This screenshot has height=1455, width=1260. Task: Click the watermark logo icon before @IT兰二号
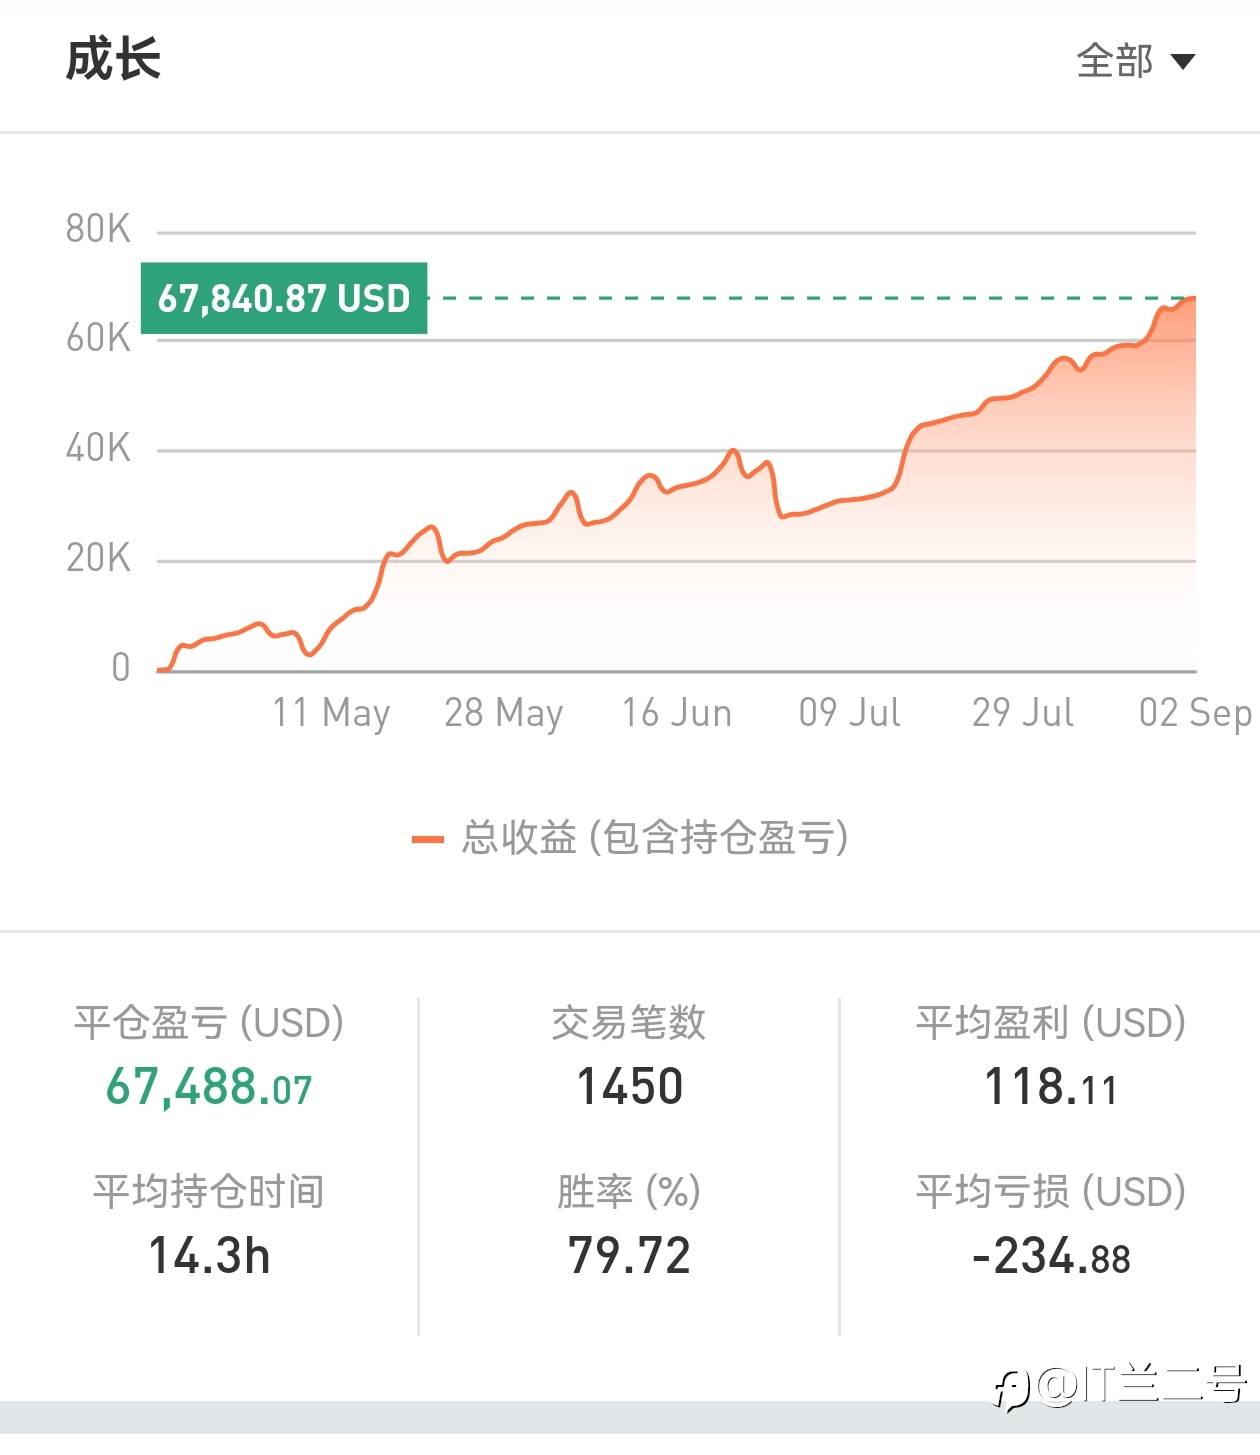[1011, 1389]
